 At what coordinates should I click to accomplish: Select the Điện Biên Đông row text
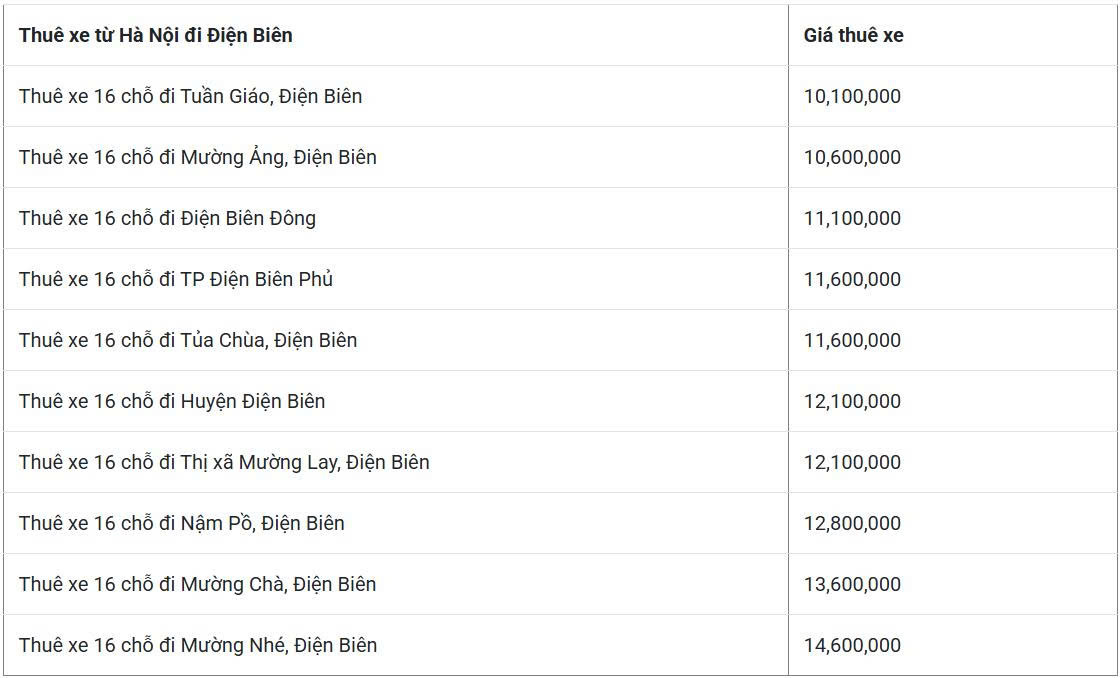click(x=167, y=218)
